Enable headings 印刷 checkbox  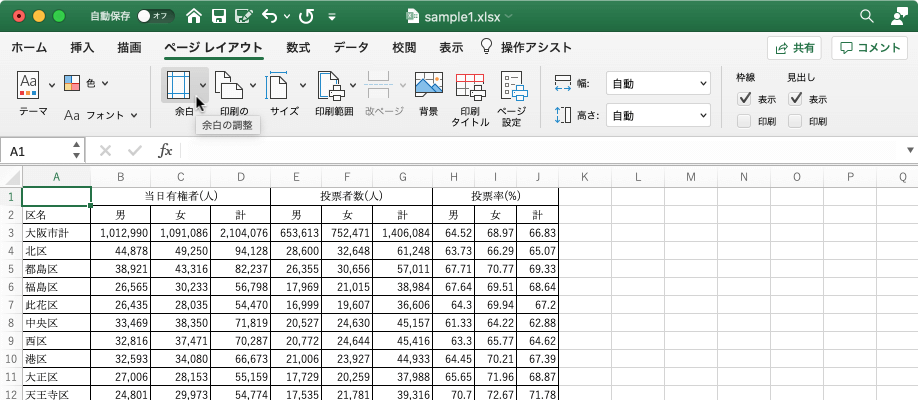point(794,122)
